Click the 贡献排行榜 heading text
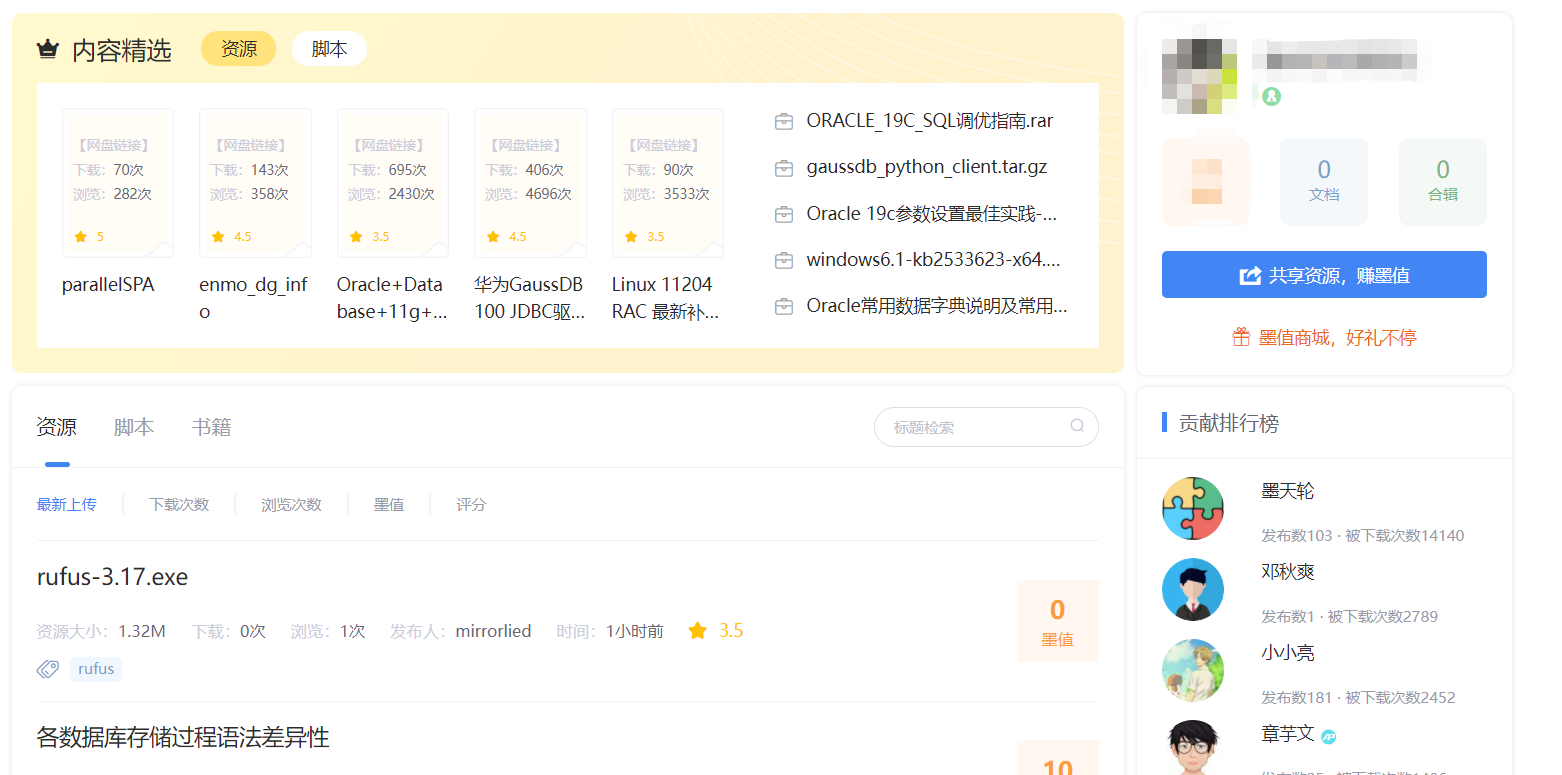The height and width of the screenshot is (775, 1562). (1229, 423)
